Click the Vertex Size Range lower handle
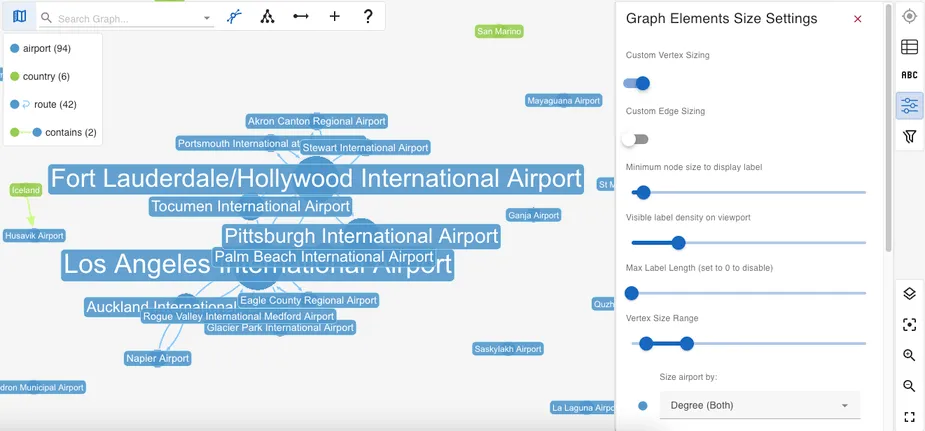The height and width of the screenshot is (431, 925). pyautogui.click(x=646, y=343)
